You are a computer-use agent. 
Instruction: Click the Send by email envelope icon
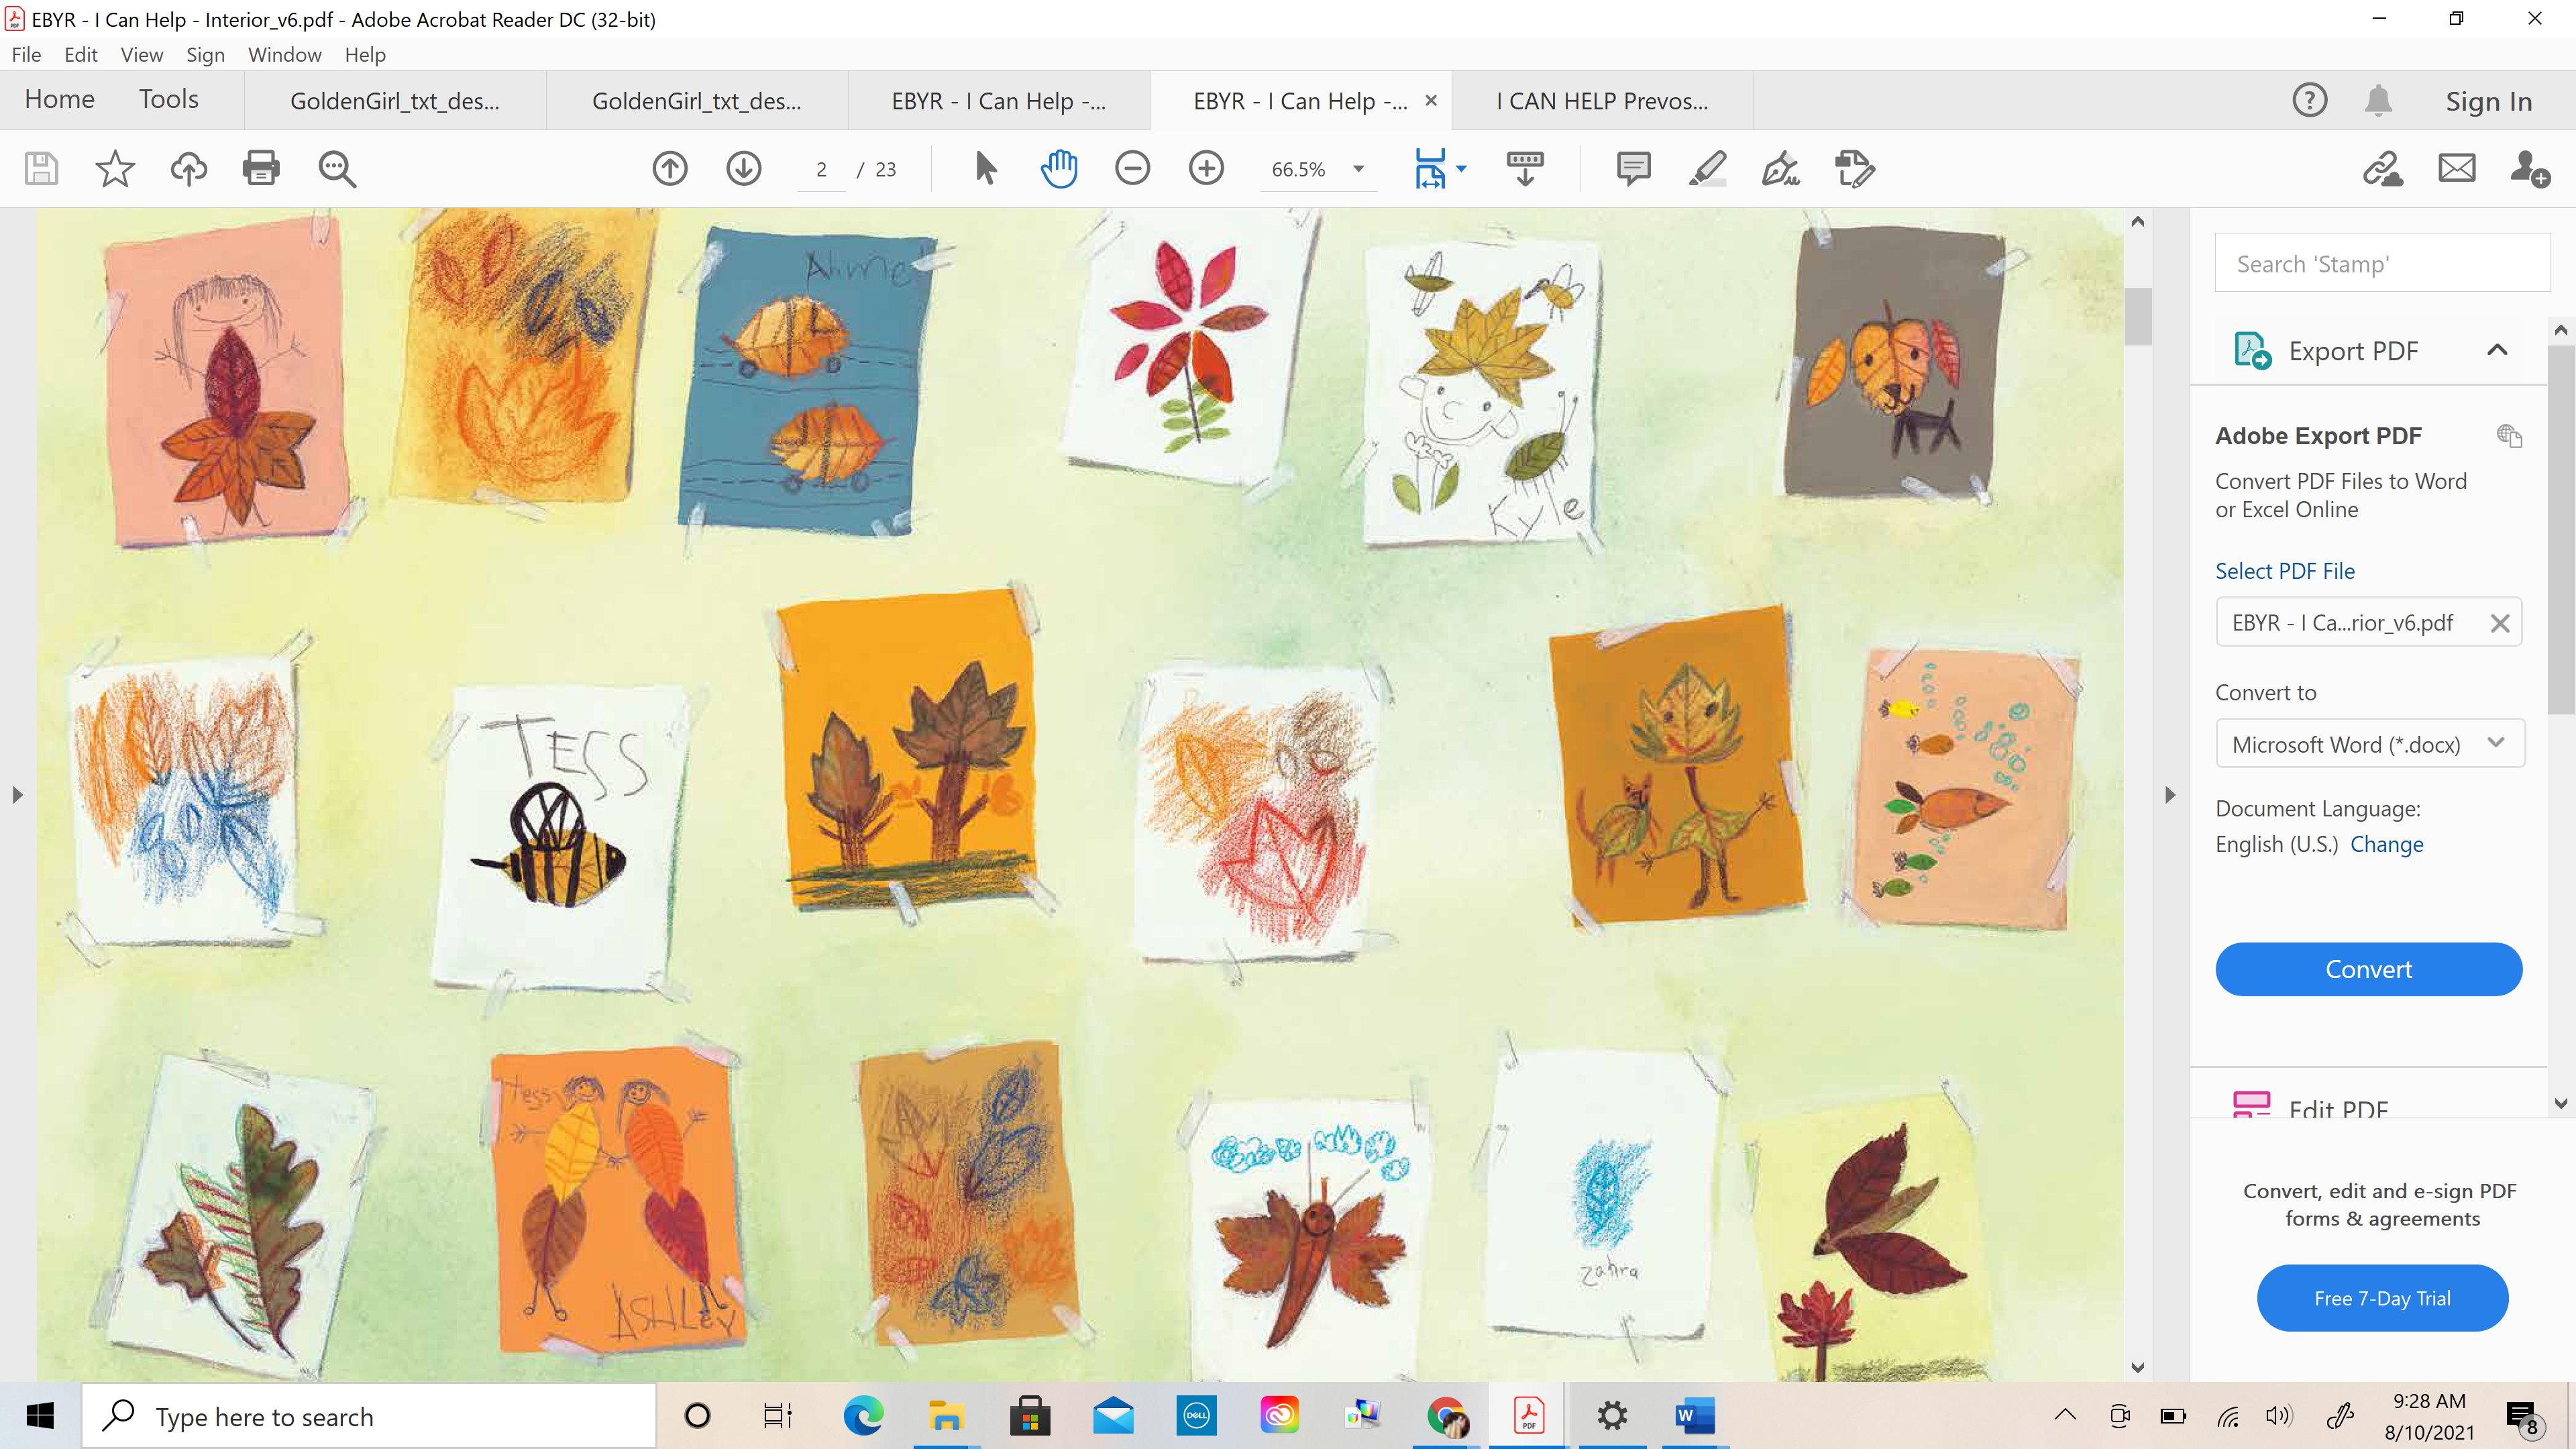[2456, 168]
